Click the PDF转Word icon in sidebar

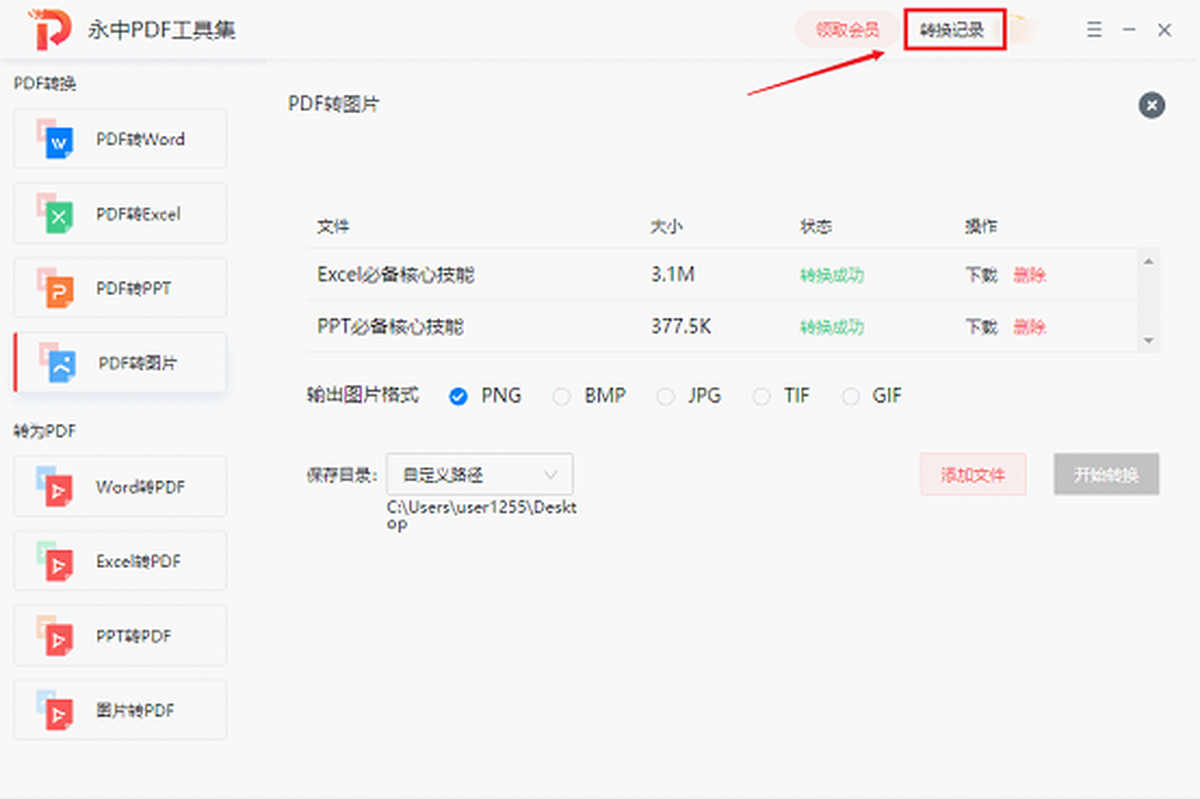point(56,139)
